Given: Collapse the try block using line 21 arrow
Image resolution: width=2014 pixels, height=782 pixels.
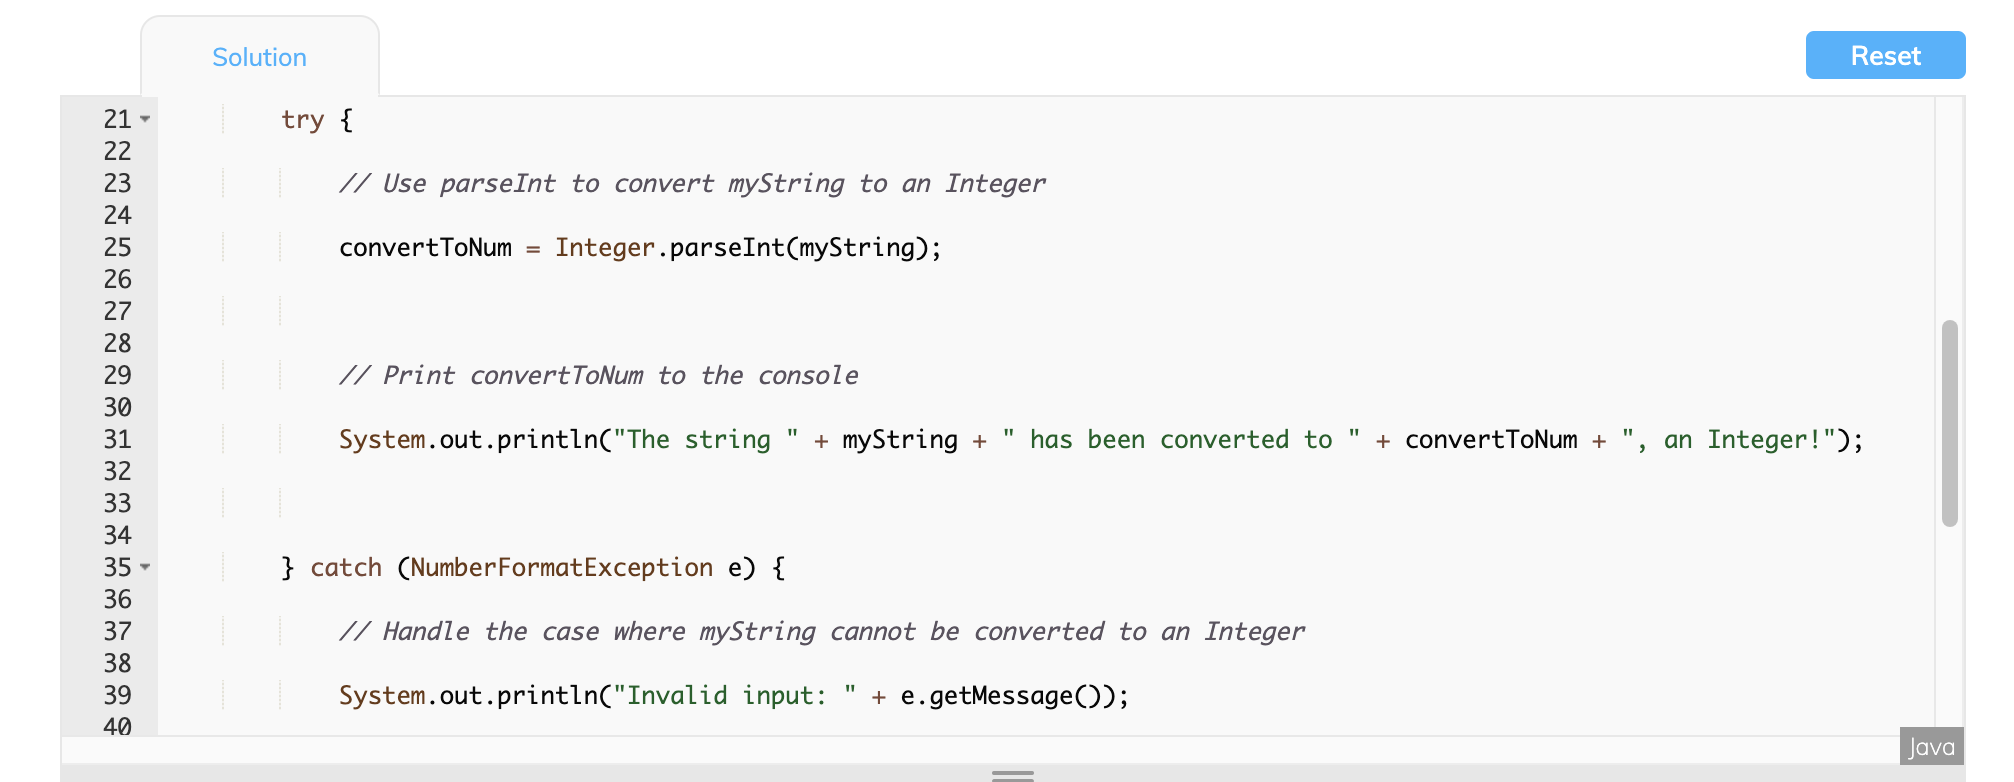Looking at the screenshot, I should pyautogui.click(x=143, y=120).
